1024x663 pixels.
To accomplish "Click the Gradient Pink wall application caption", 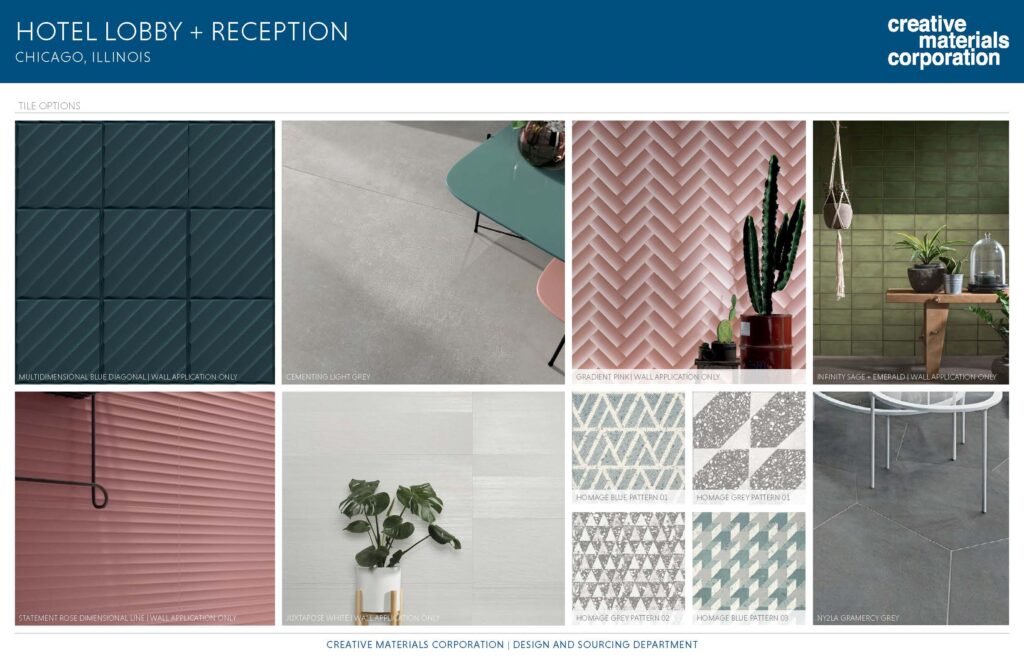I will pos(648,377).
